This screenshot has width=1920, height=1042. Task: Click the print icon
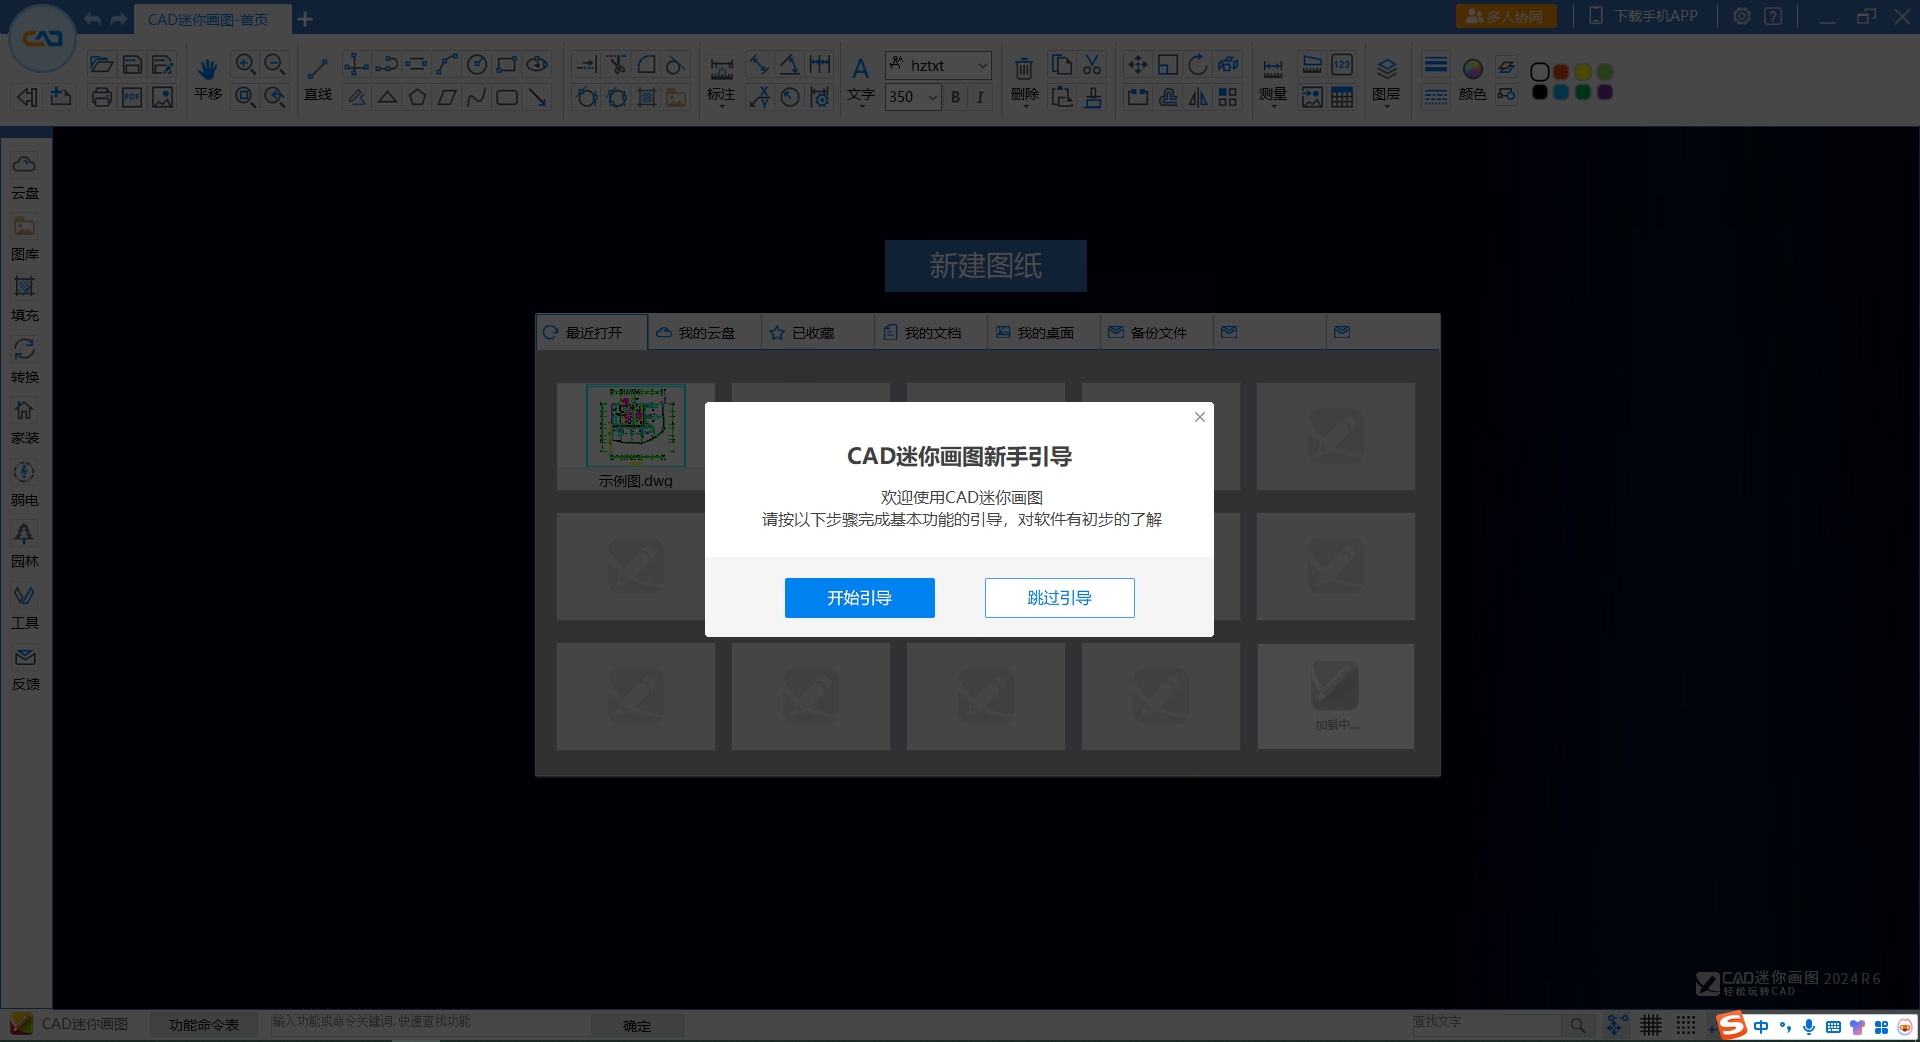click(101, 97)
